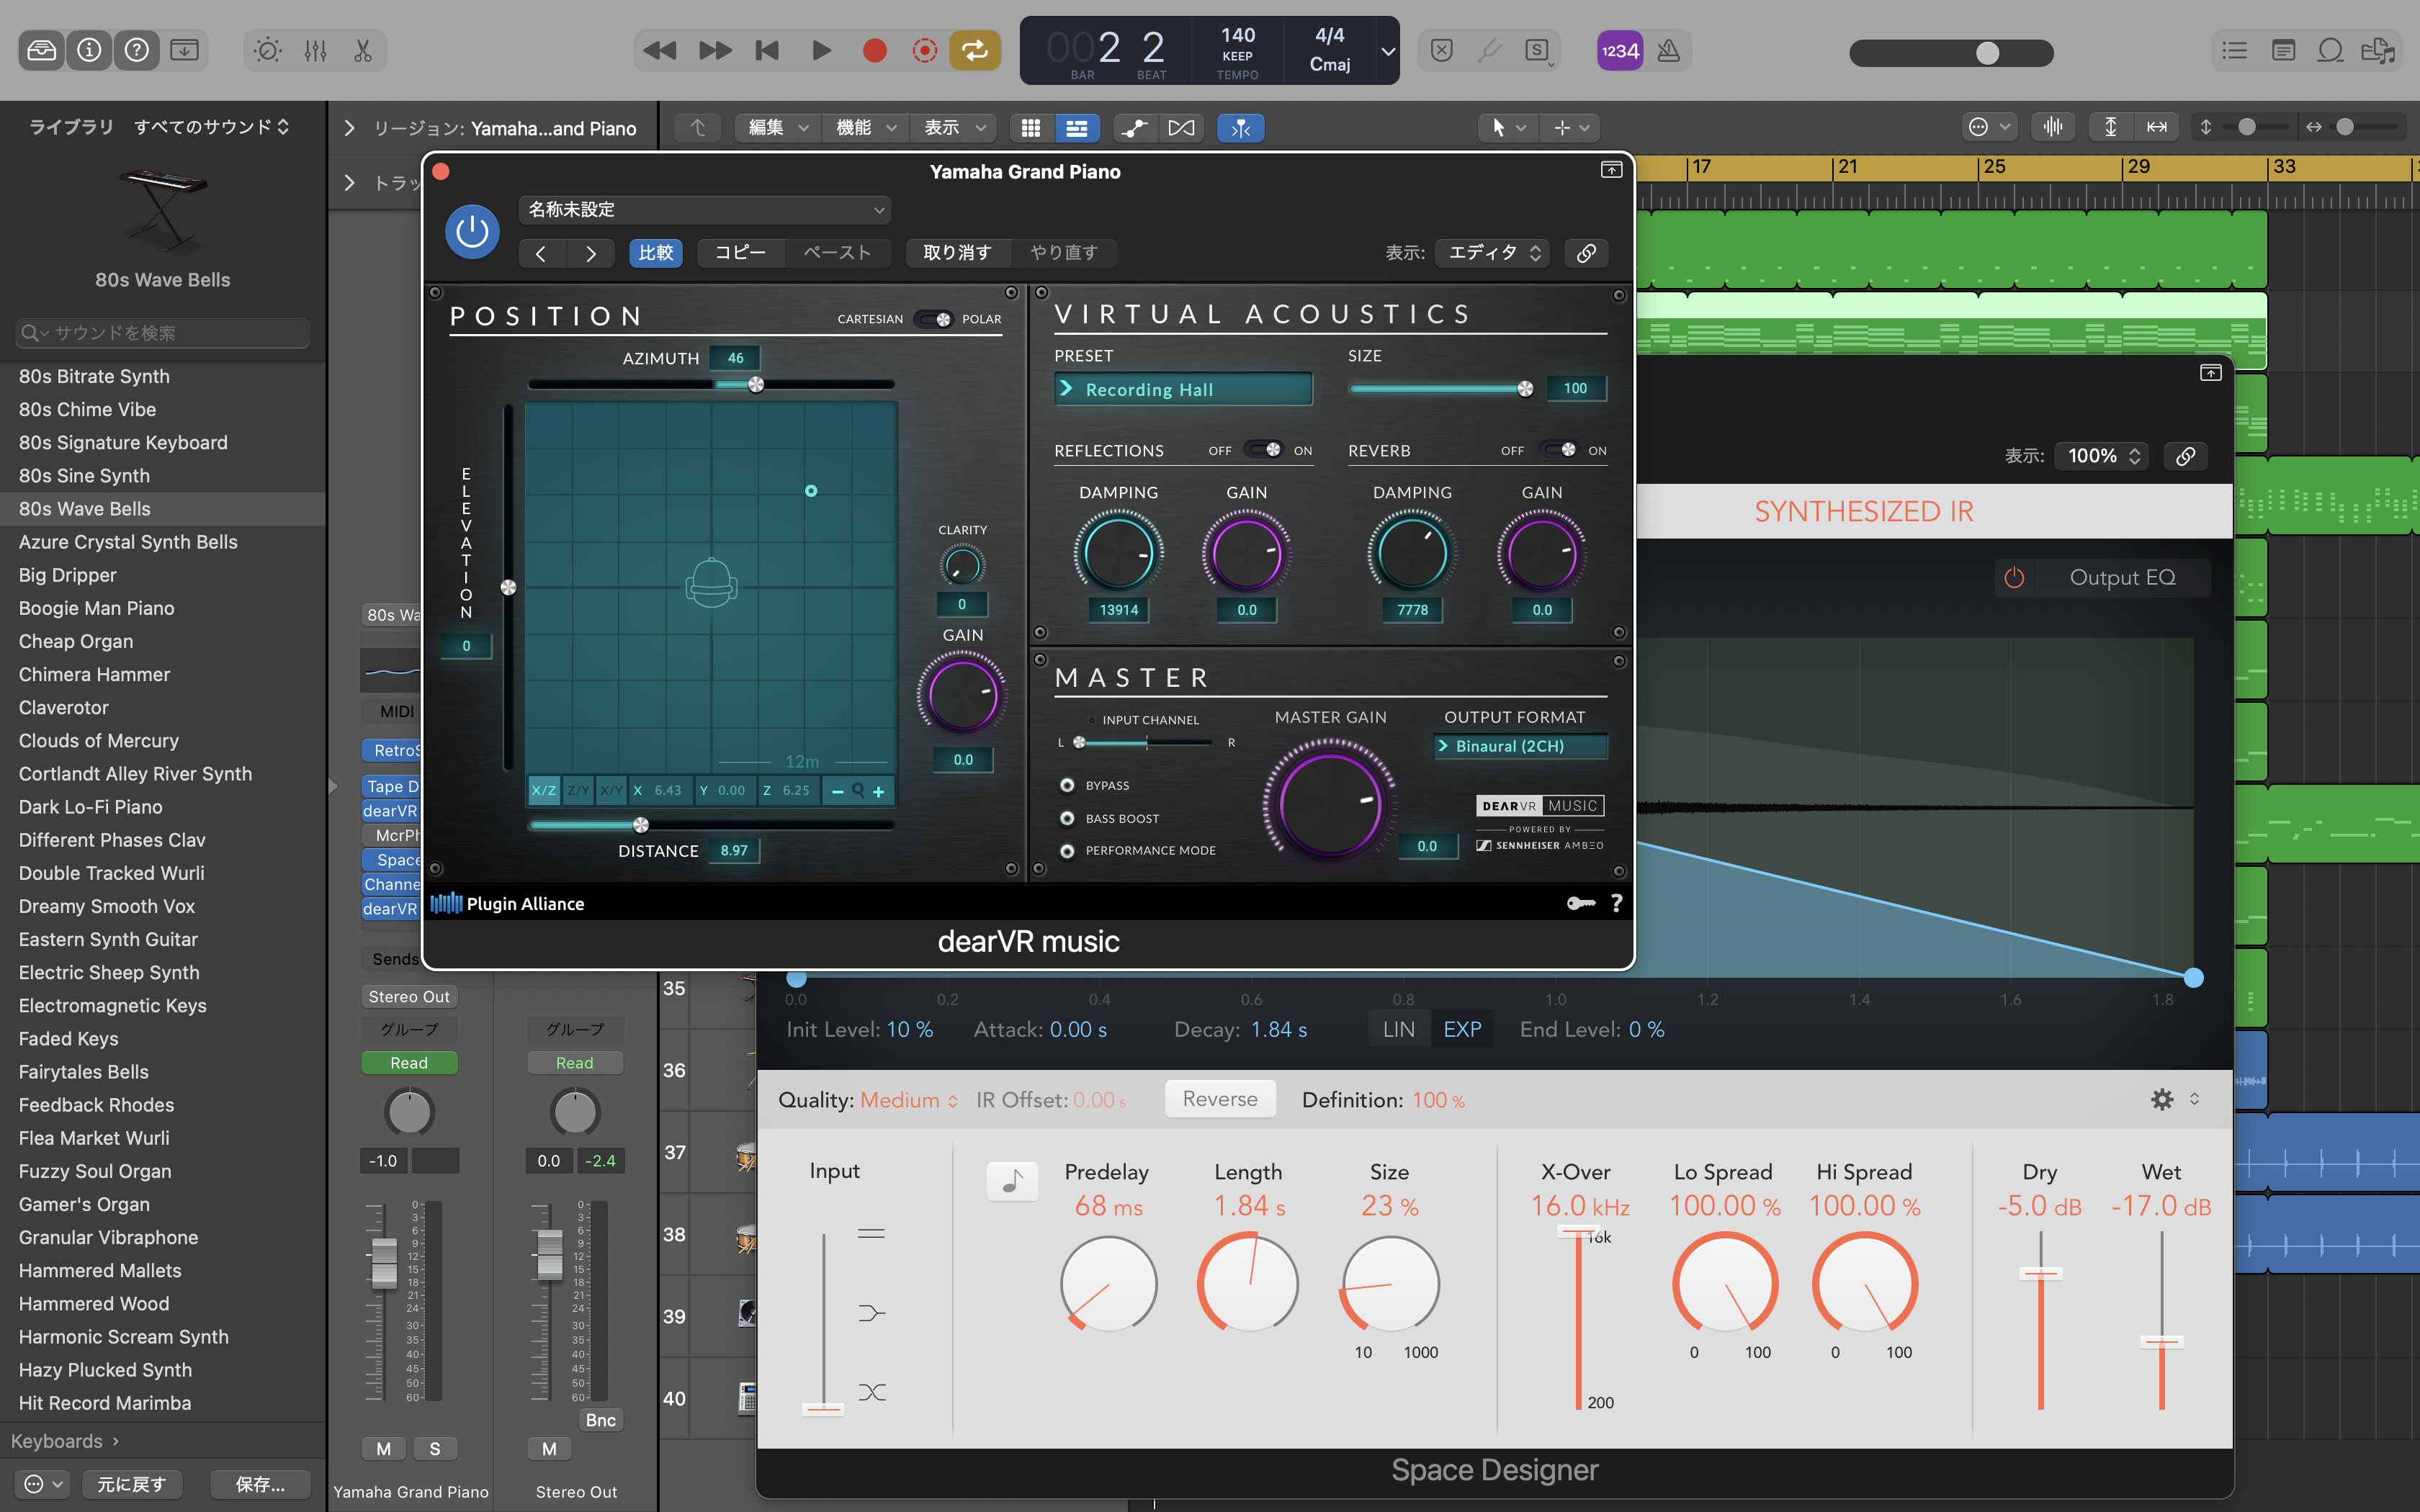Go to project beginning
Screen dimensions: 2420x1512
pyautogui.click(x=767, y=50)
